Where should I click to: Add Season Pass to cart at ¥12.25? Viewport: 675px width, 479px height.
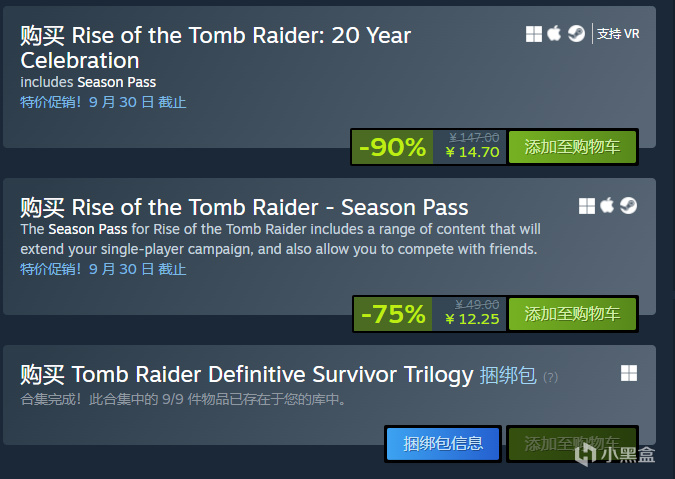click(x=572, y=314)
